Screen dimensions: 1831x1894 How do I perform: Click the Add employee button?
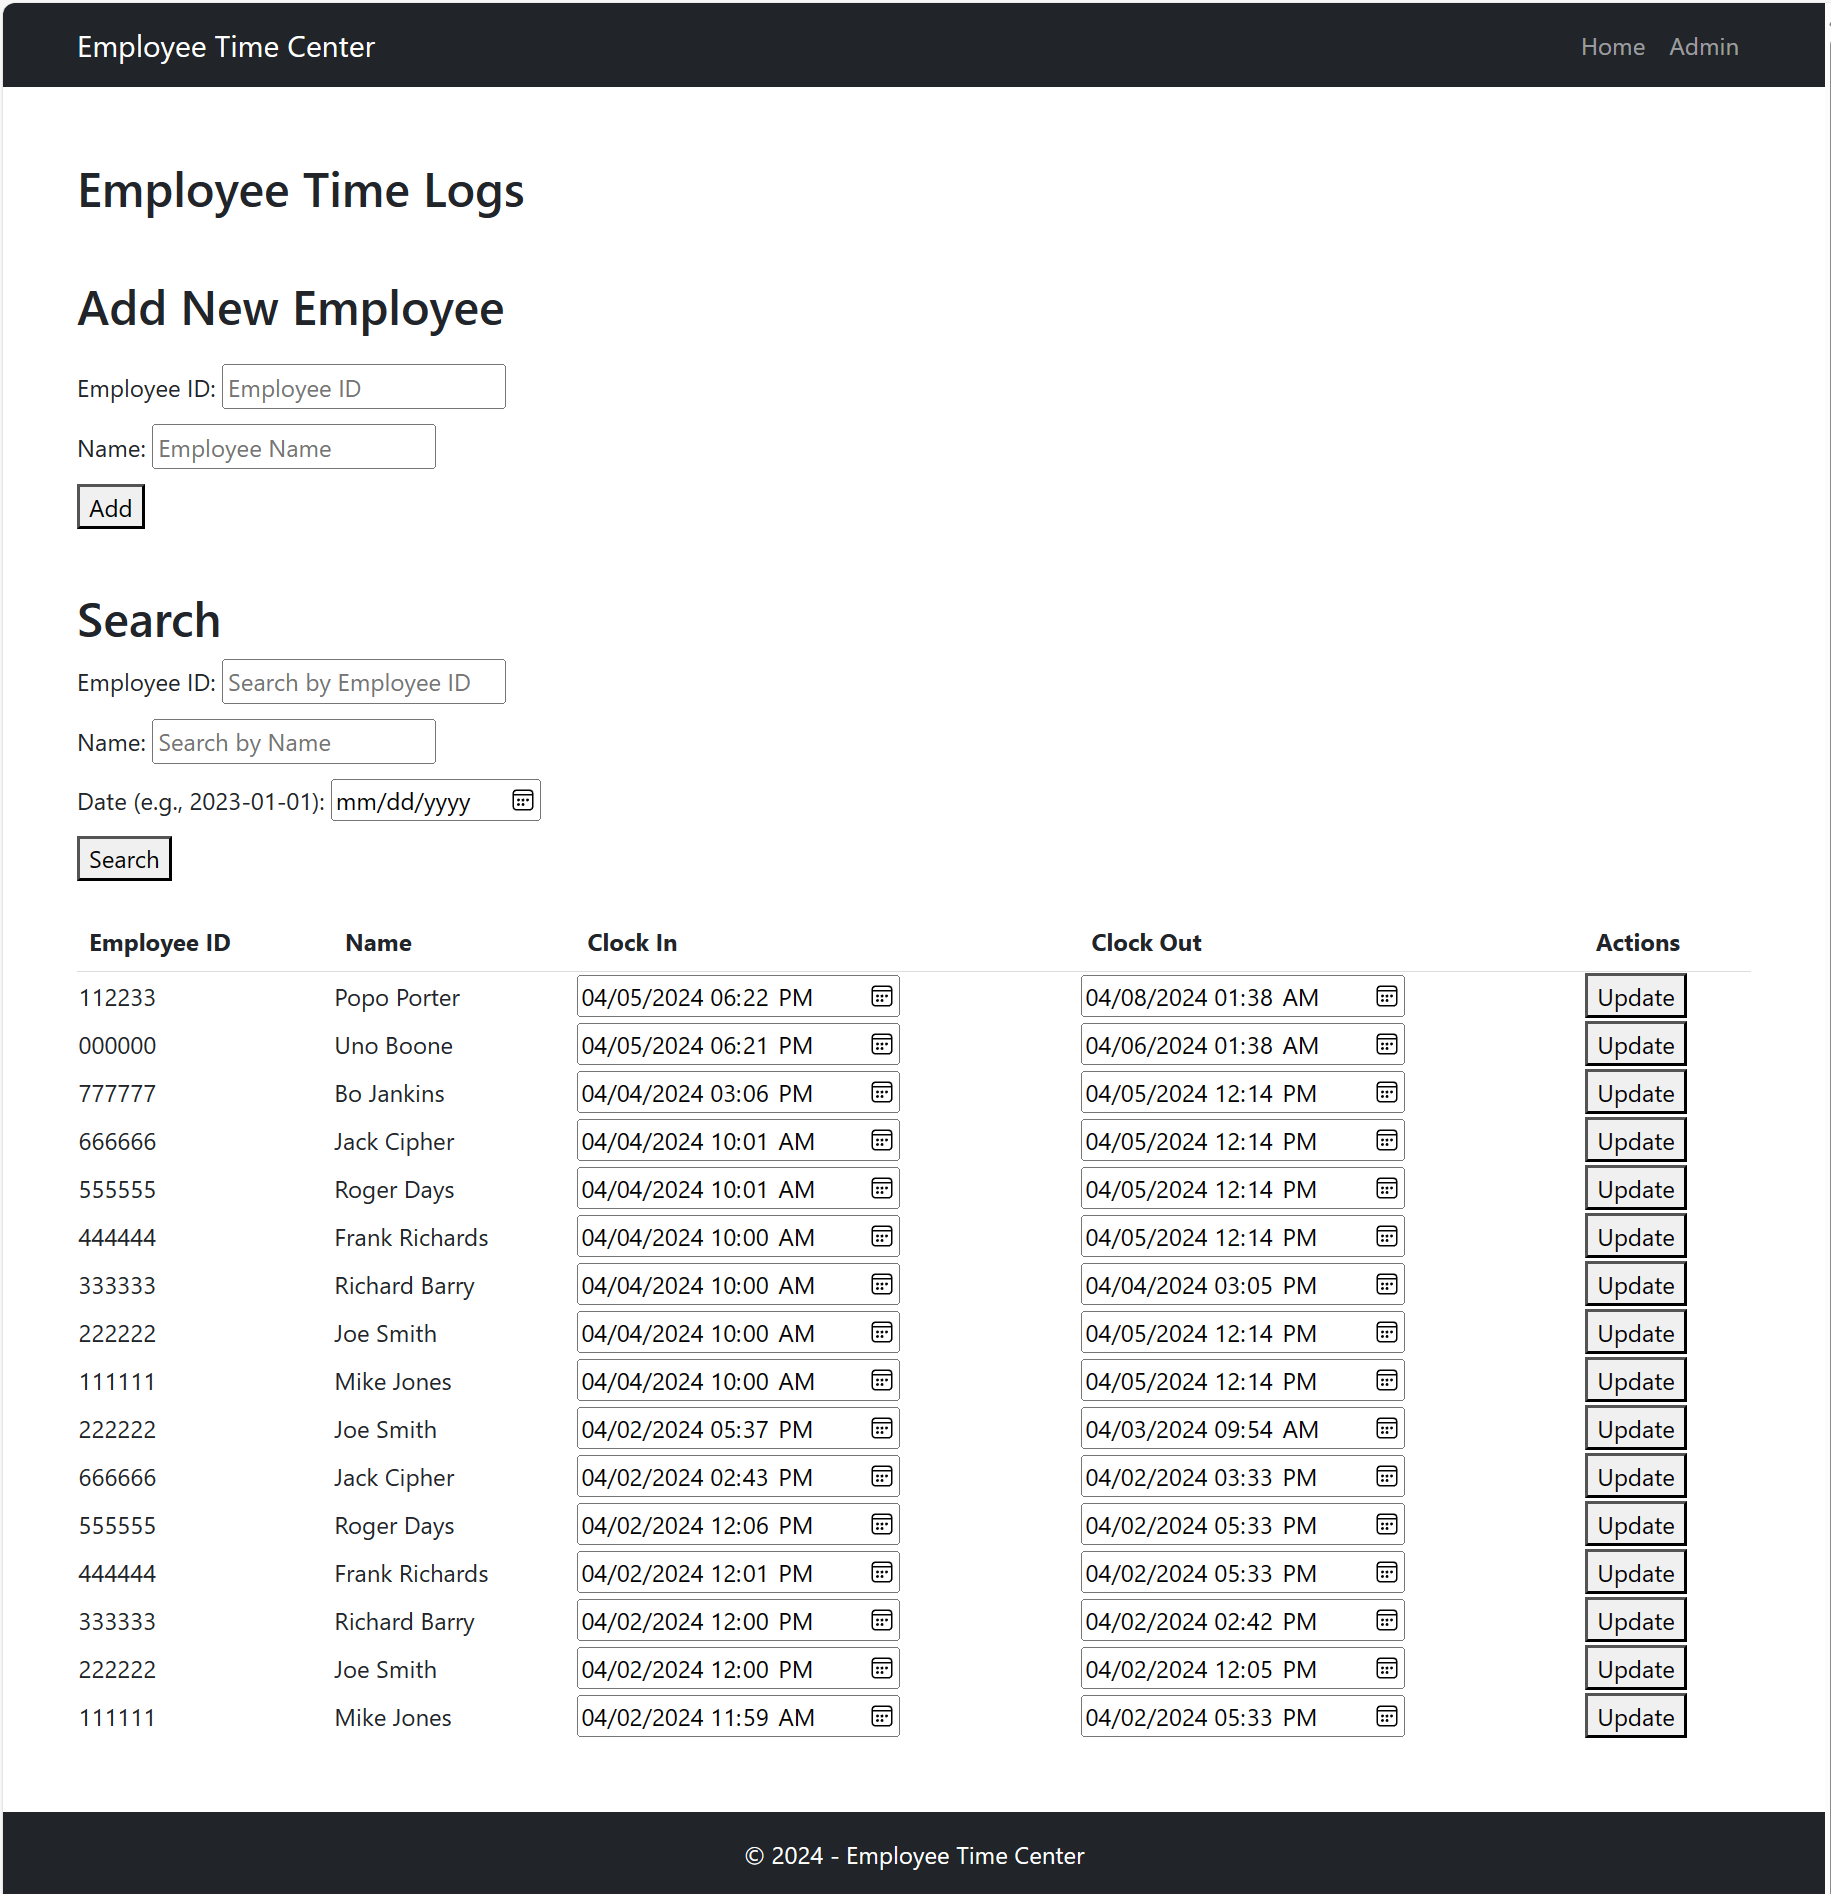pyautogui.click(x=111, y=507)
